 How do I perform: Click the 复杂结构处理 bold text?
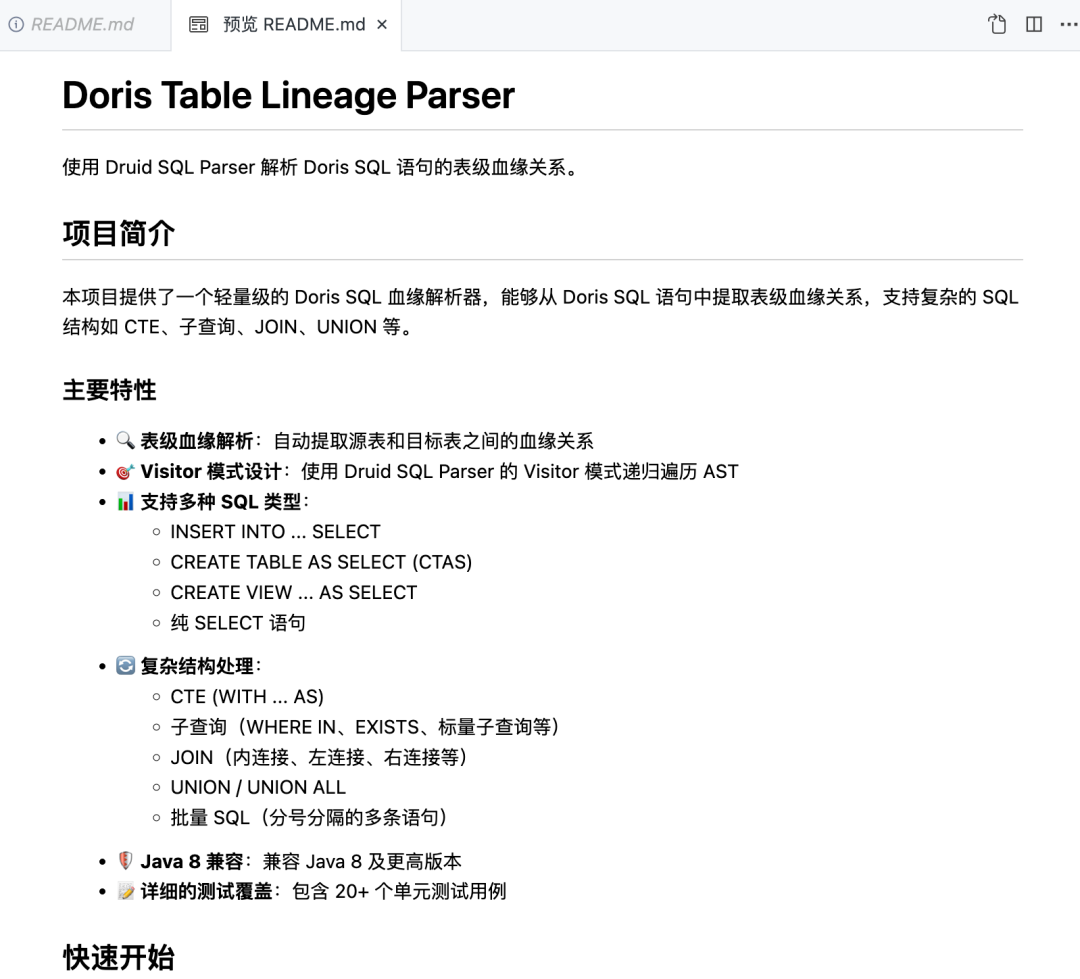click(197, 666)
